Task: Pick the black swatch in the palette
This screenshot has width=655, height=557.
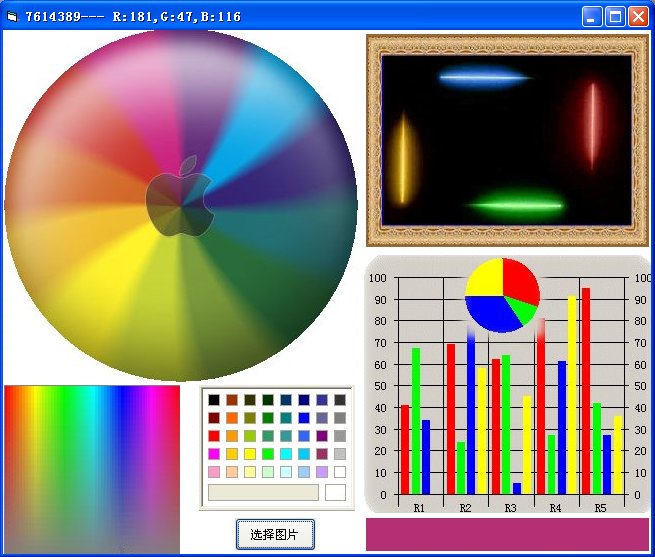Action: (214, 400)
